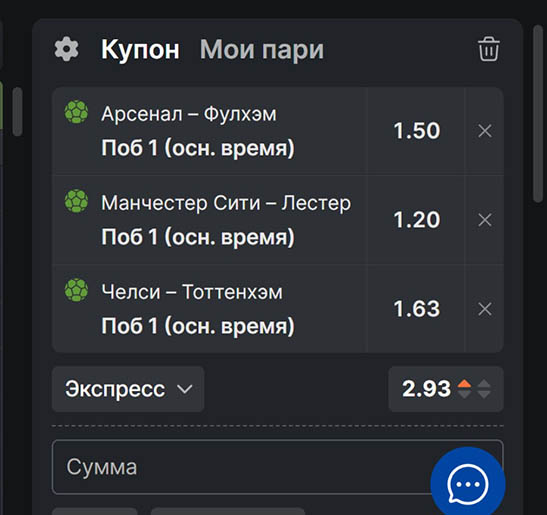The width and height of the screenshot is (547, 515).
Task: Click football icon beside Челси – Тоттенхэм
Action: 76,290
